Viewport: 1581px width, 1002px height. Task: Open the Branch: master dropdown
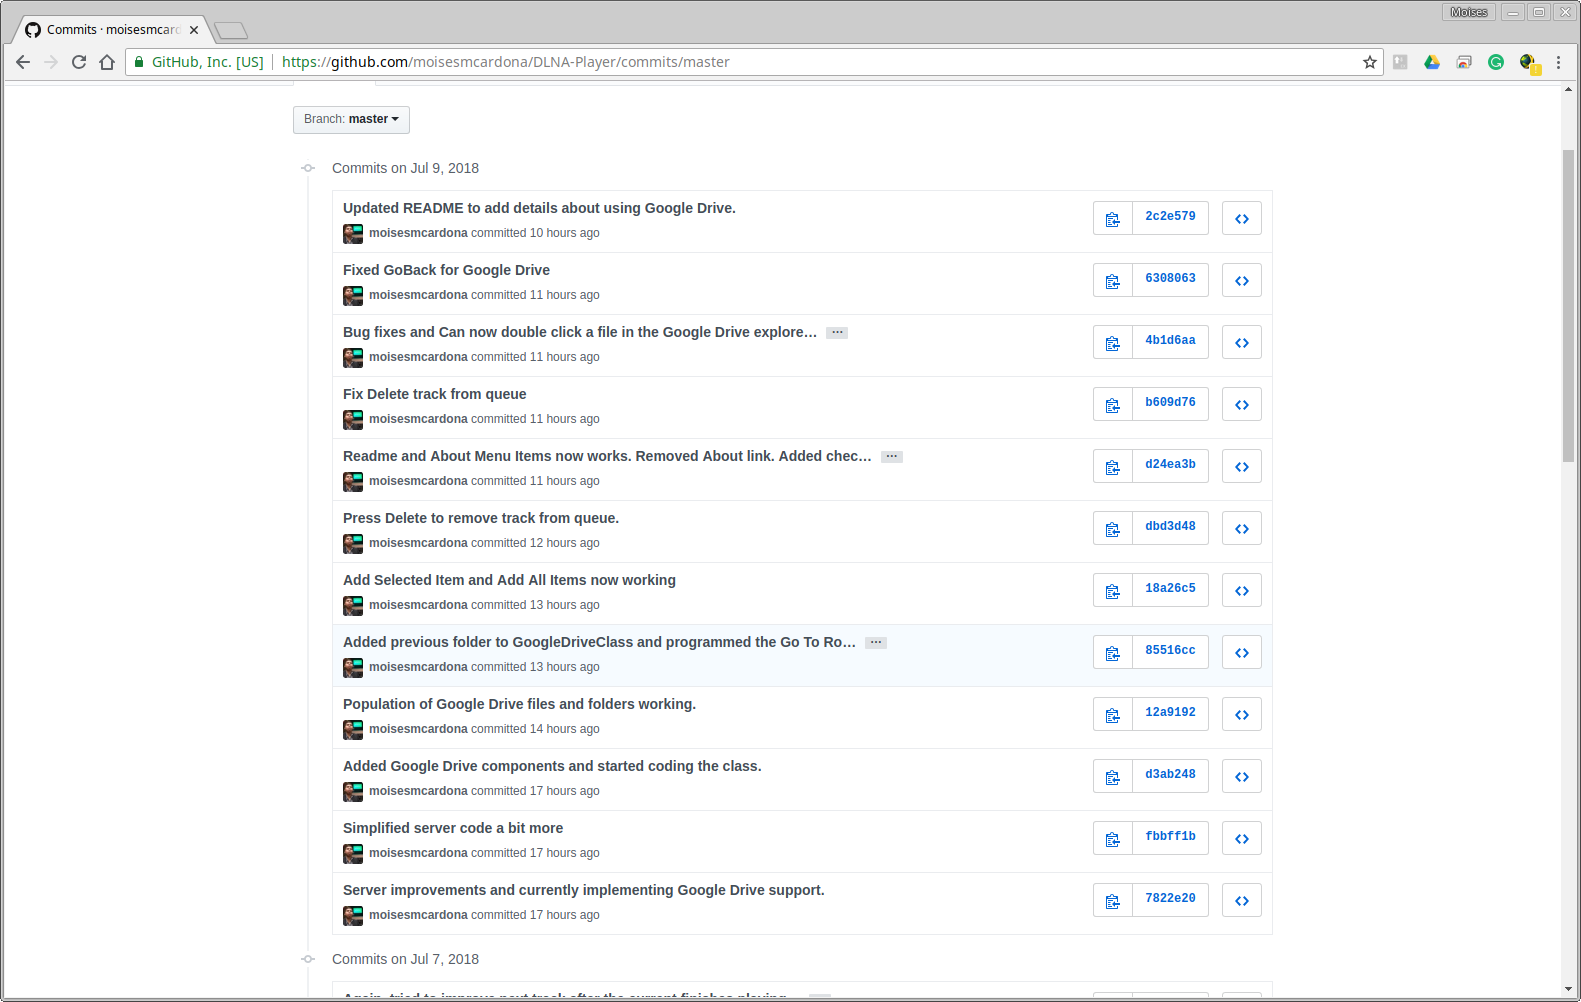point(351,119)
